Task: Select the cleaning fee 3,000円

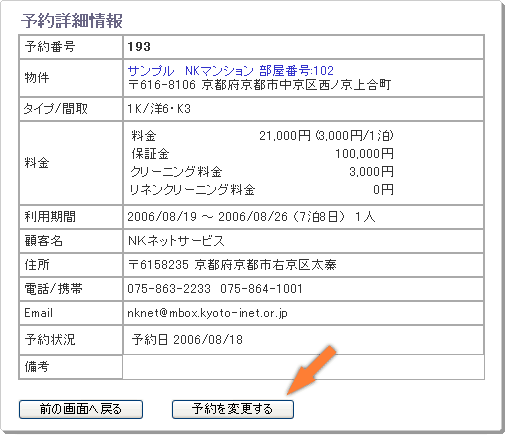Action: point(371,172)
